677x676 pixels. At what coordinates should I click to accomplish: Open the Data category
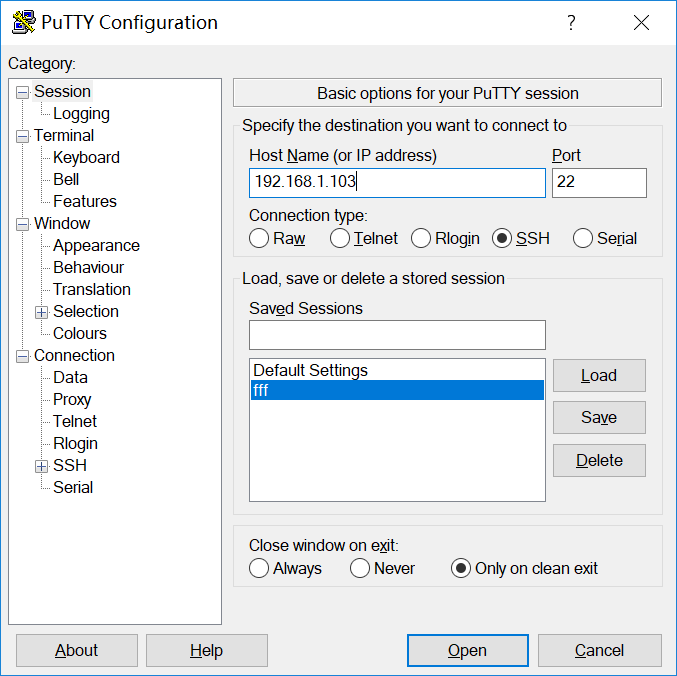(x=70, y=378)
